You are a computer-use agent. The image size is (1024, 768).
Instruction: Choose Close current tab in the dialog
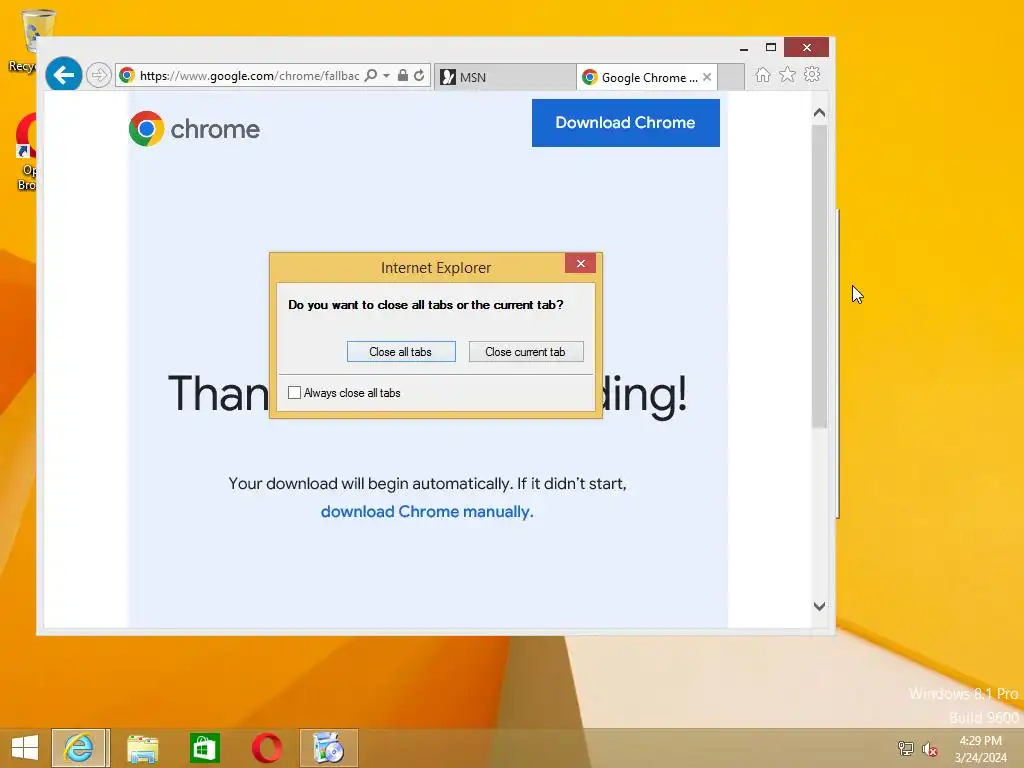coord(526,351)
